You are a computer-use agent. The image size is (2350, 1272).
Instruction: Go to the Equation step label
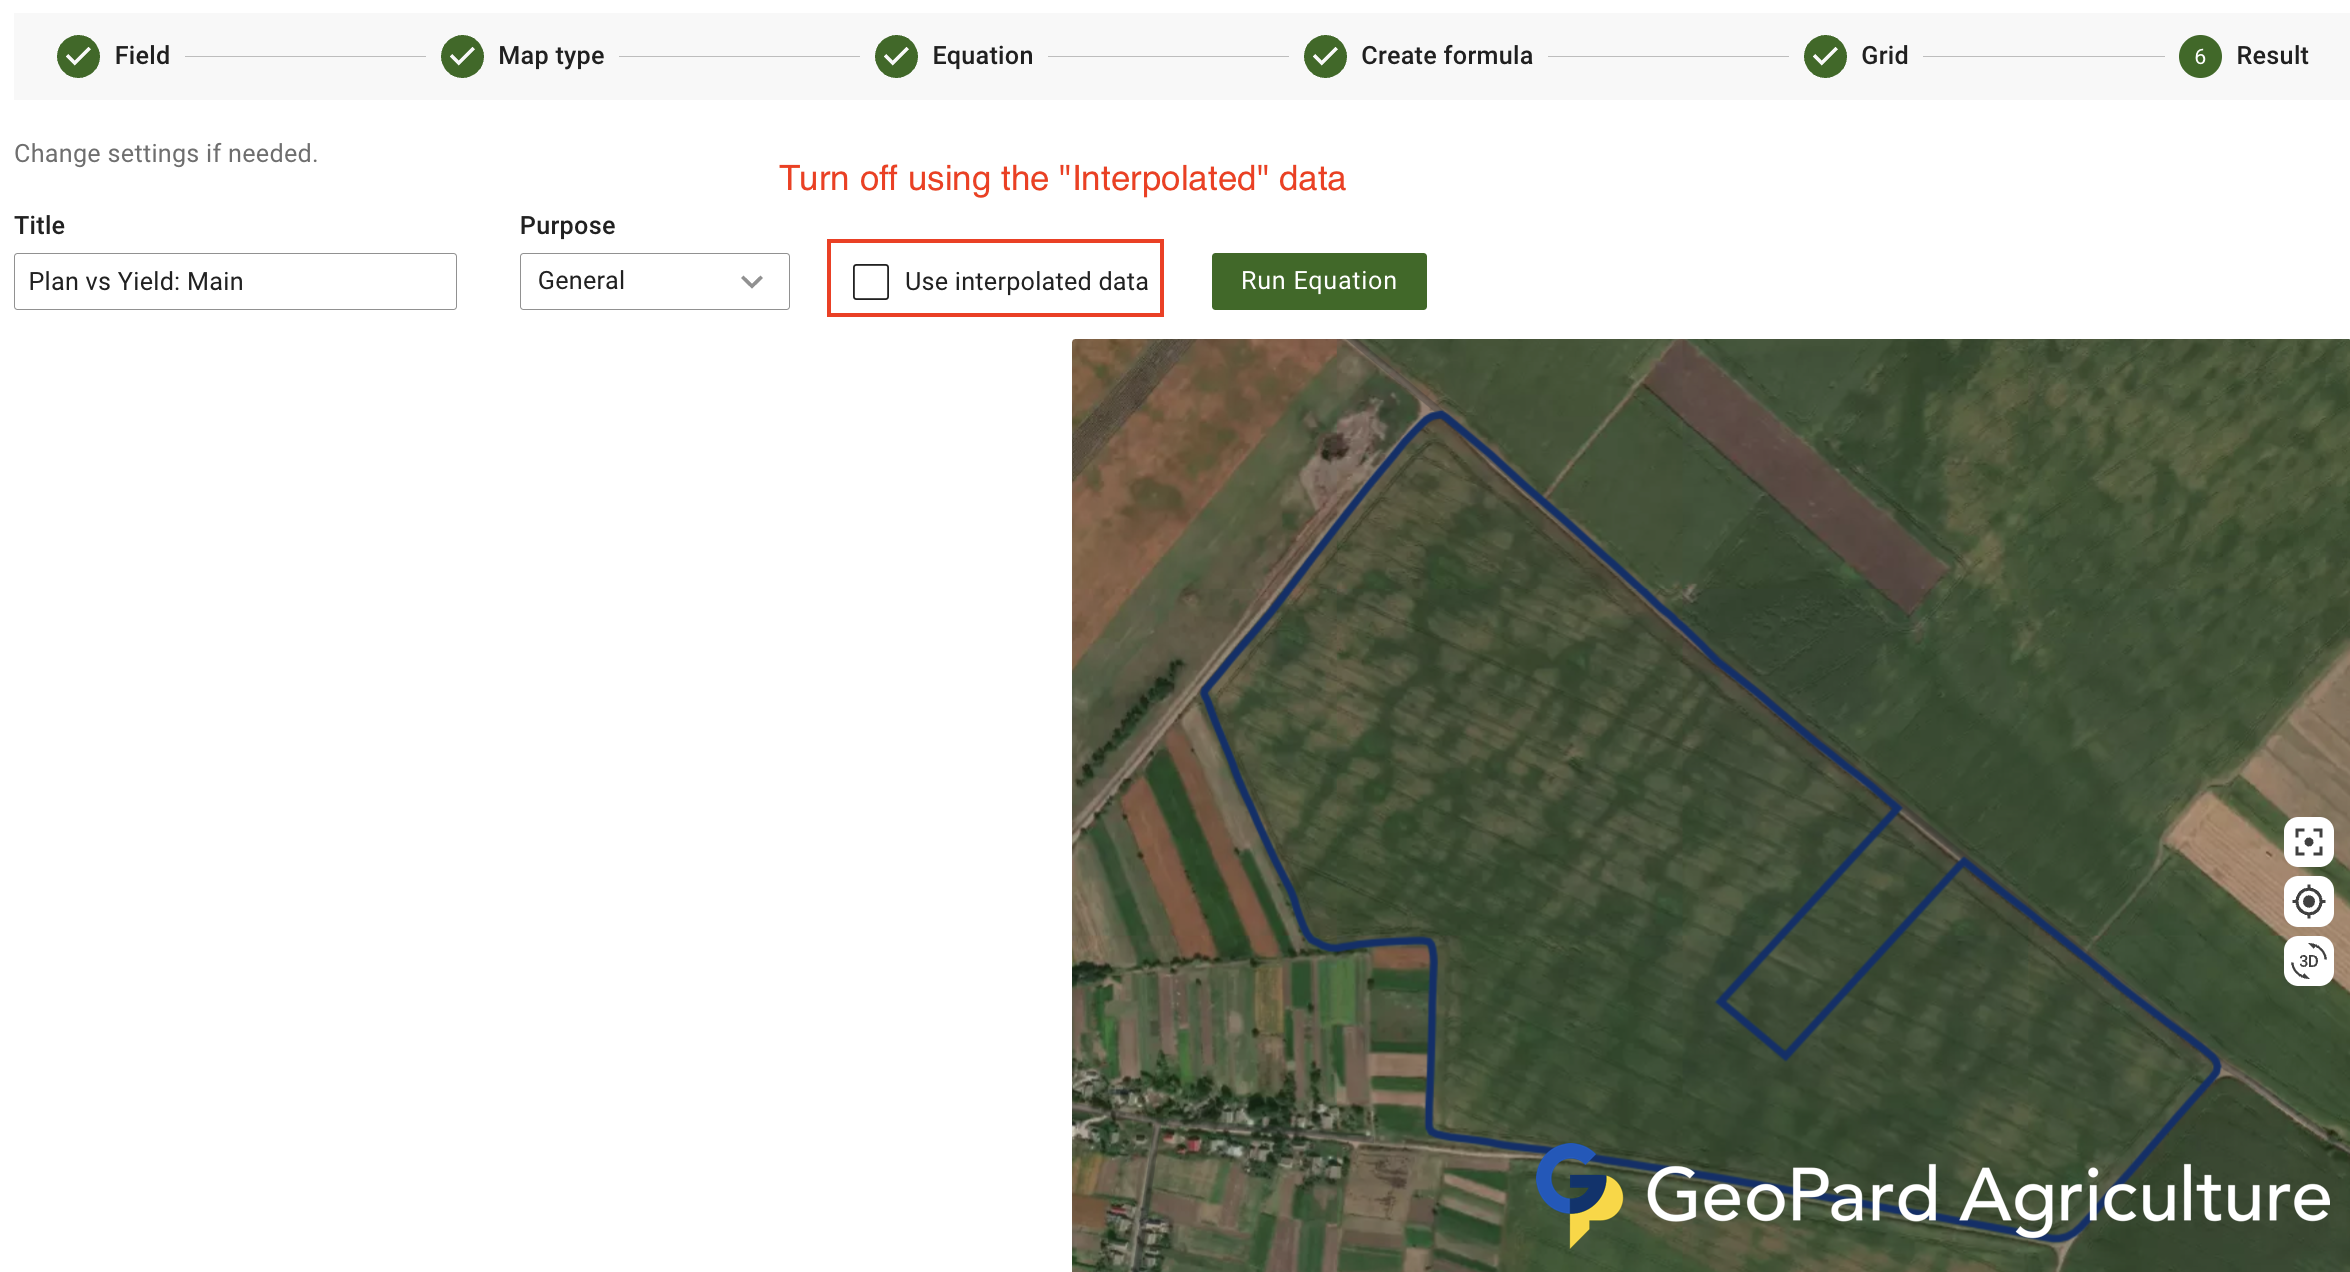[x=982, y=56]
